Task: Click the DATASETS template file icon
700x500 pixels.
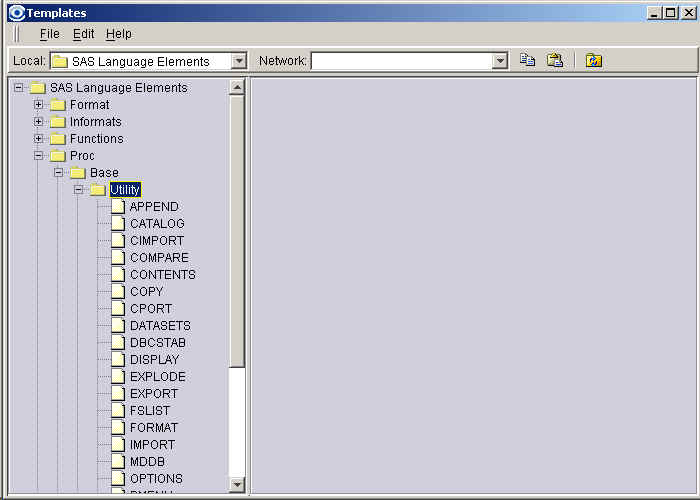Action: tap(118, 325)
